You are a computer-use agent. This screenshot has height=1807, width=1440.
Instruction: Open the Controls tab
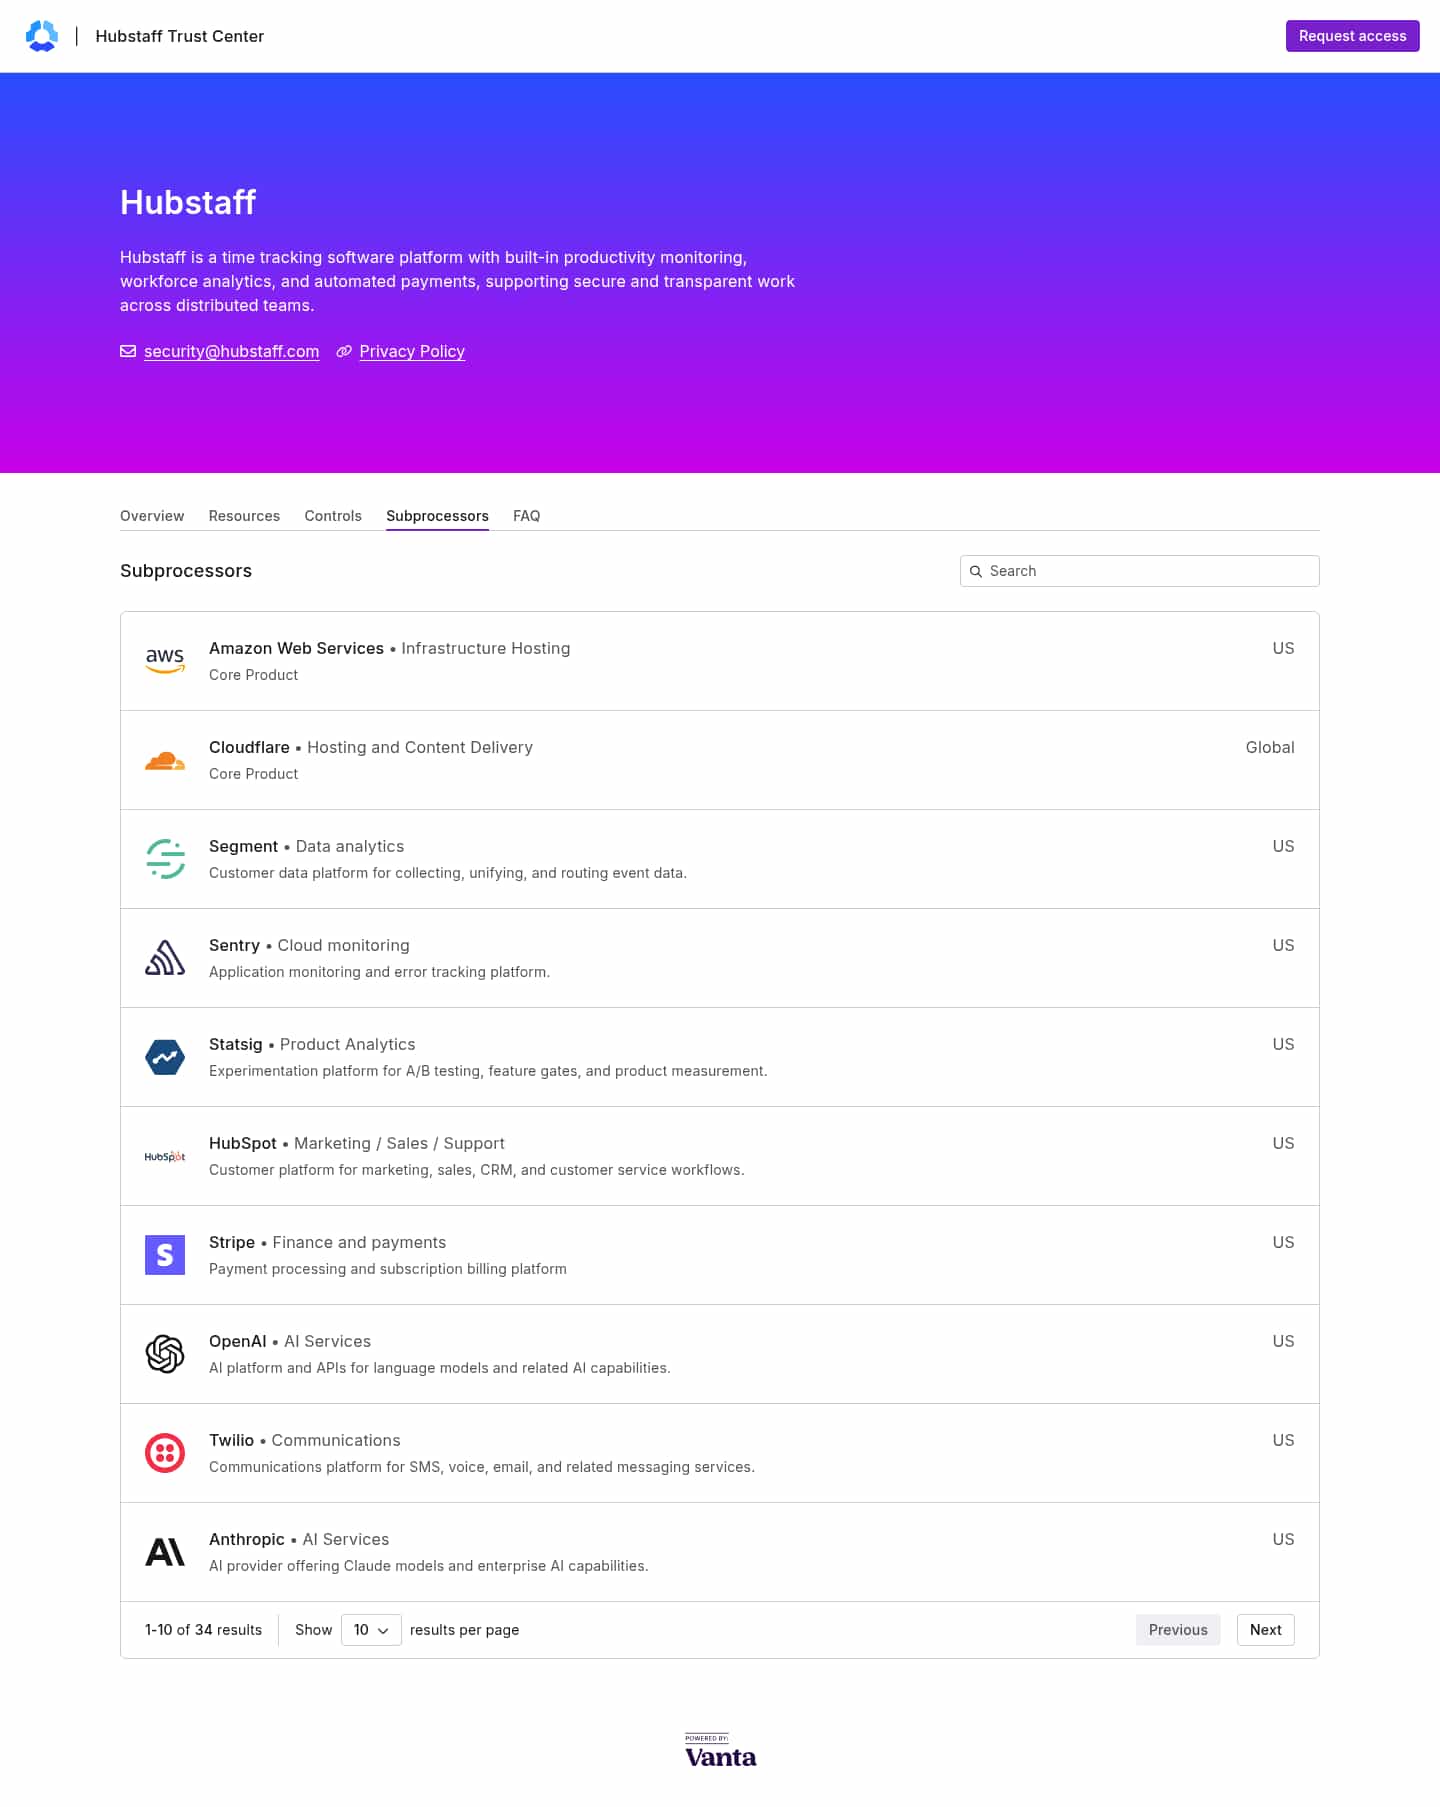tap(333, 516)
